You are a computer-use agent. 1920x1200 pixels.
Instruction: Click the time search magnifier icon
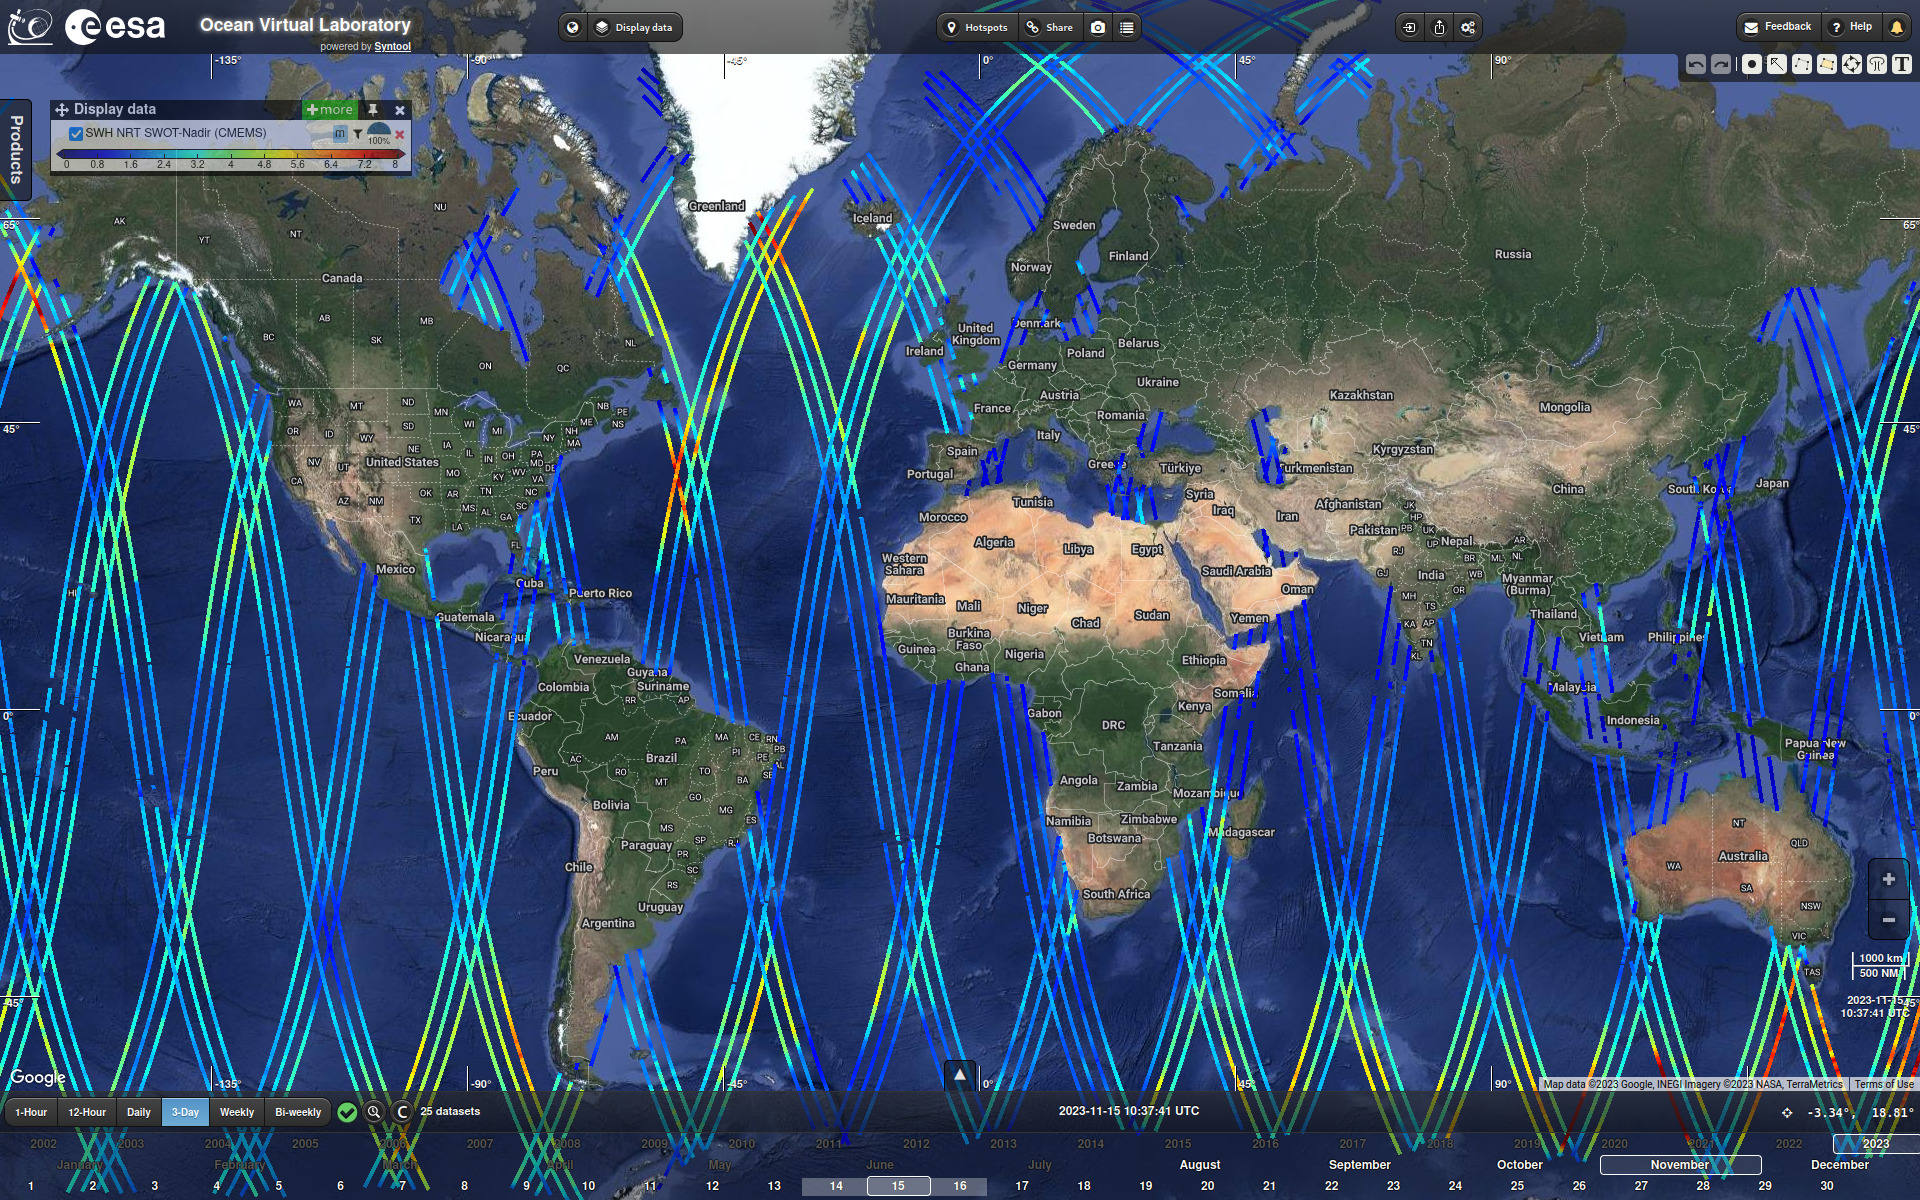coord(374,1112)
